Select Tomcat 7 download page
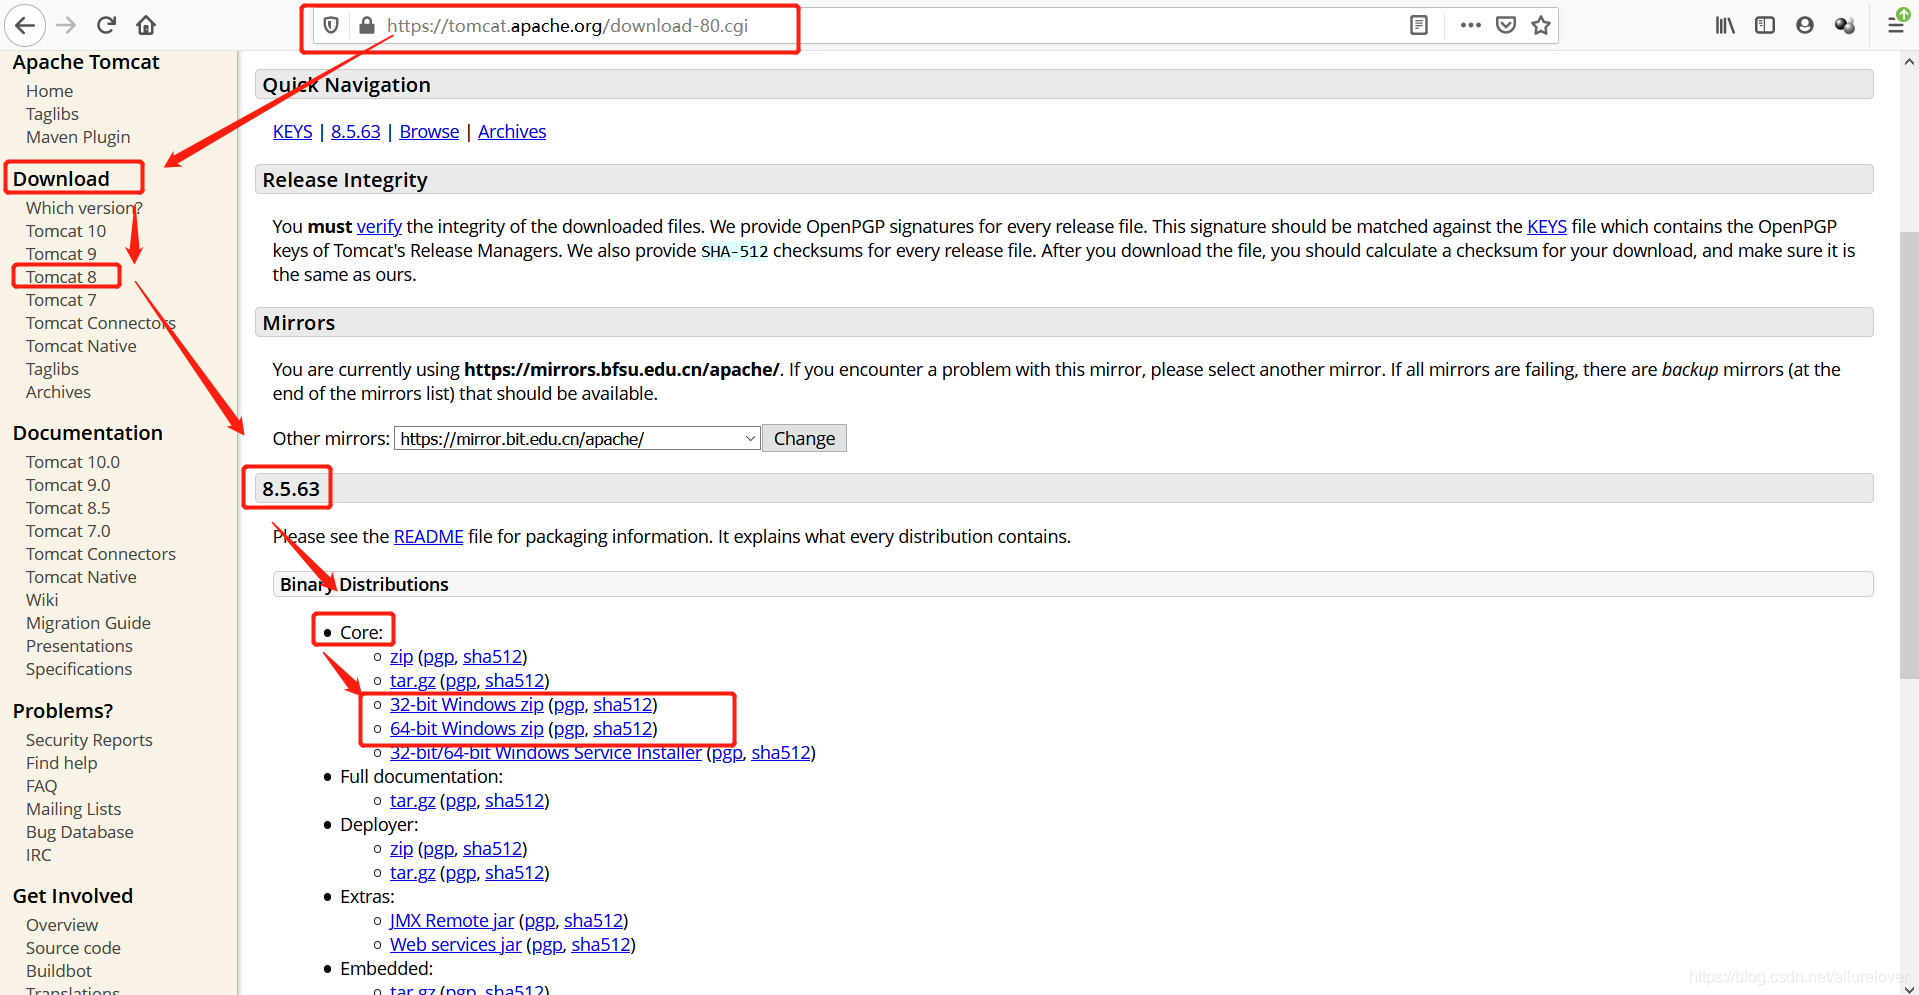The height and width of the screenshot is (995, 1919). [61, 300]
